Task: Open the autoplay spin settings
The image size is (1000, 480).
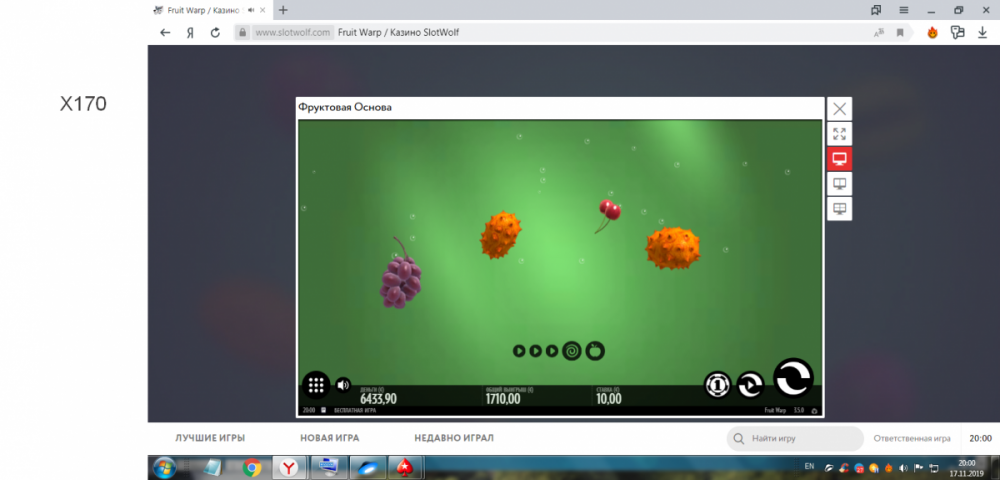Action: tap(750, 384)
